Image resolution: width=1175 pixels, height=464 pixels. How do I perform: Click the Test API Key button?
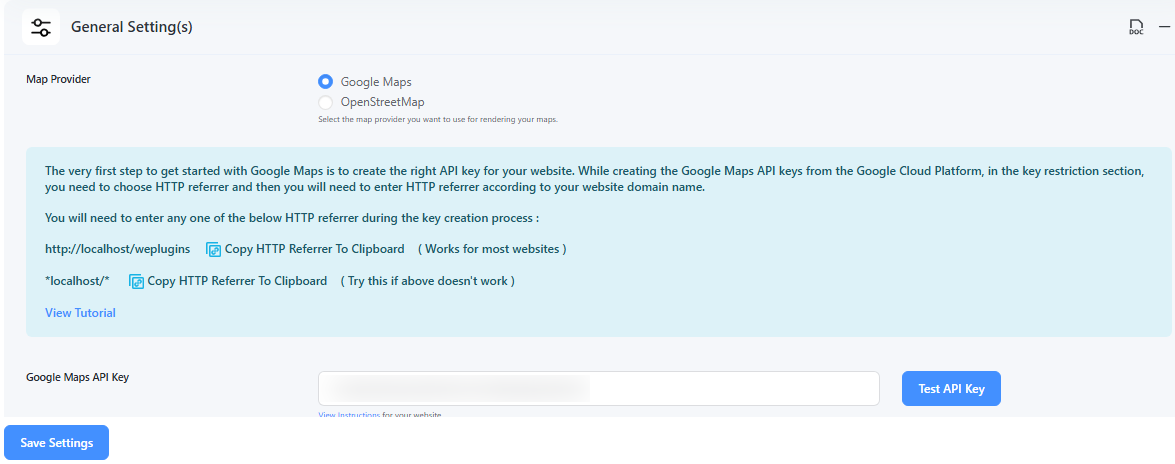click(x=951, y=388)
